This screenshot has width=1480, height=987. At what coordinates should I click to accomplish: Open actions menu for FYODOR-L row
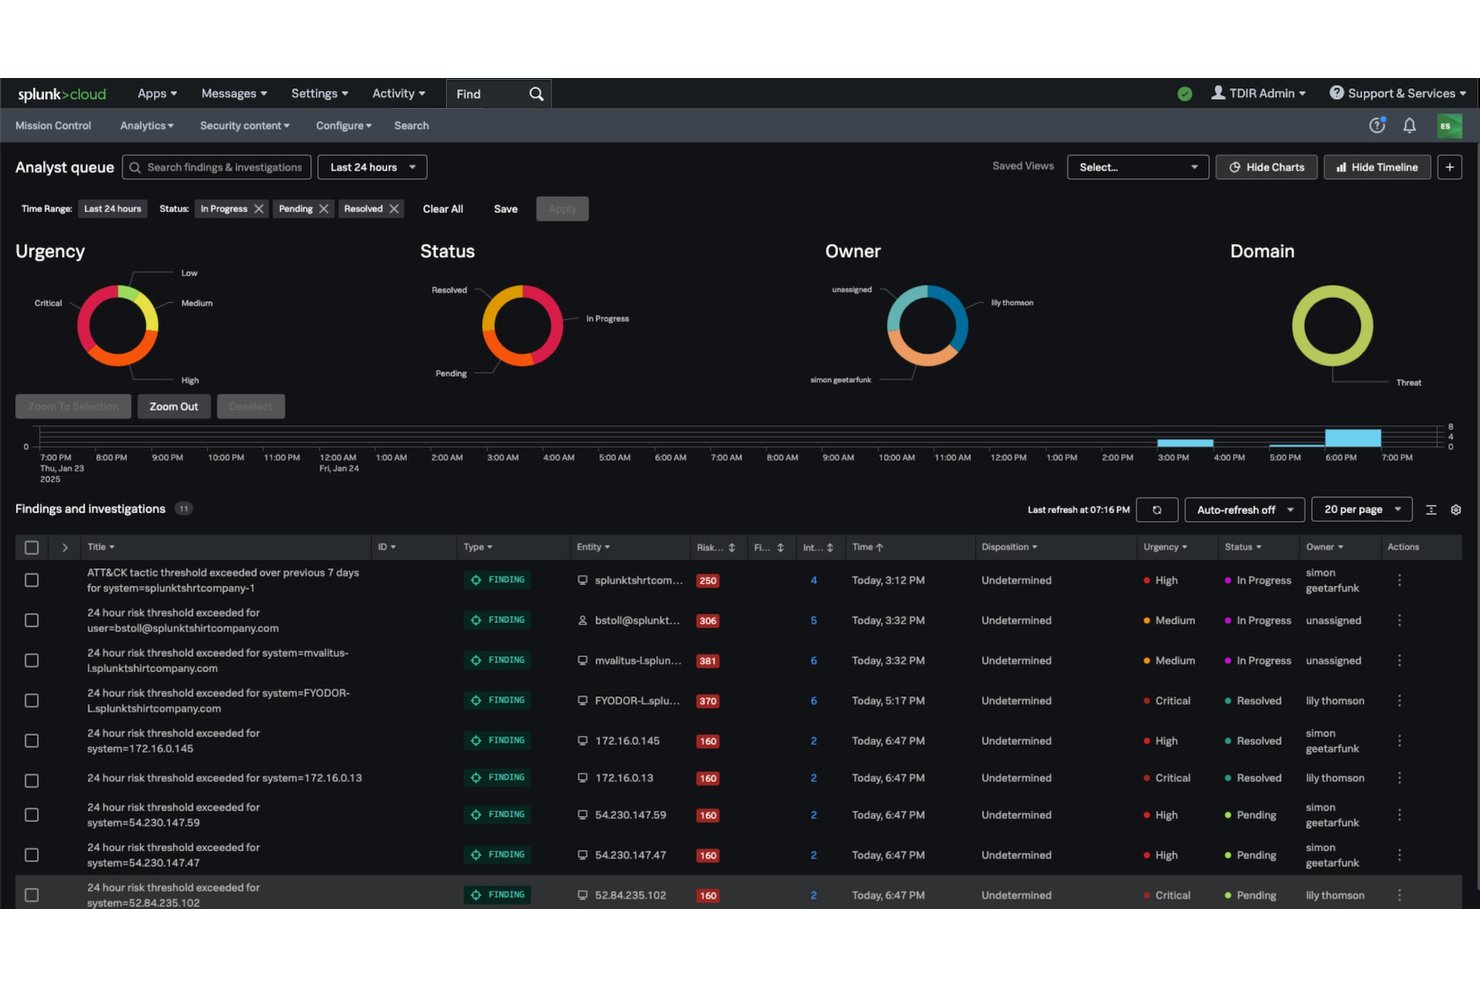pos(1399,701)
